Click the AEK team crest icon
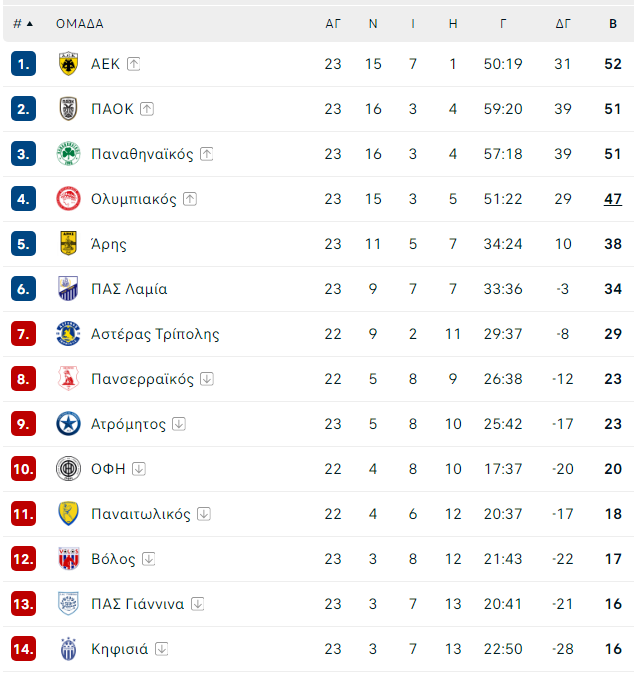 [69, 64]
